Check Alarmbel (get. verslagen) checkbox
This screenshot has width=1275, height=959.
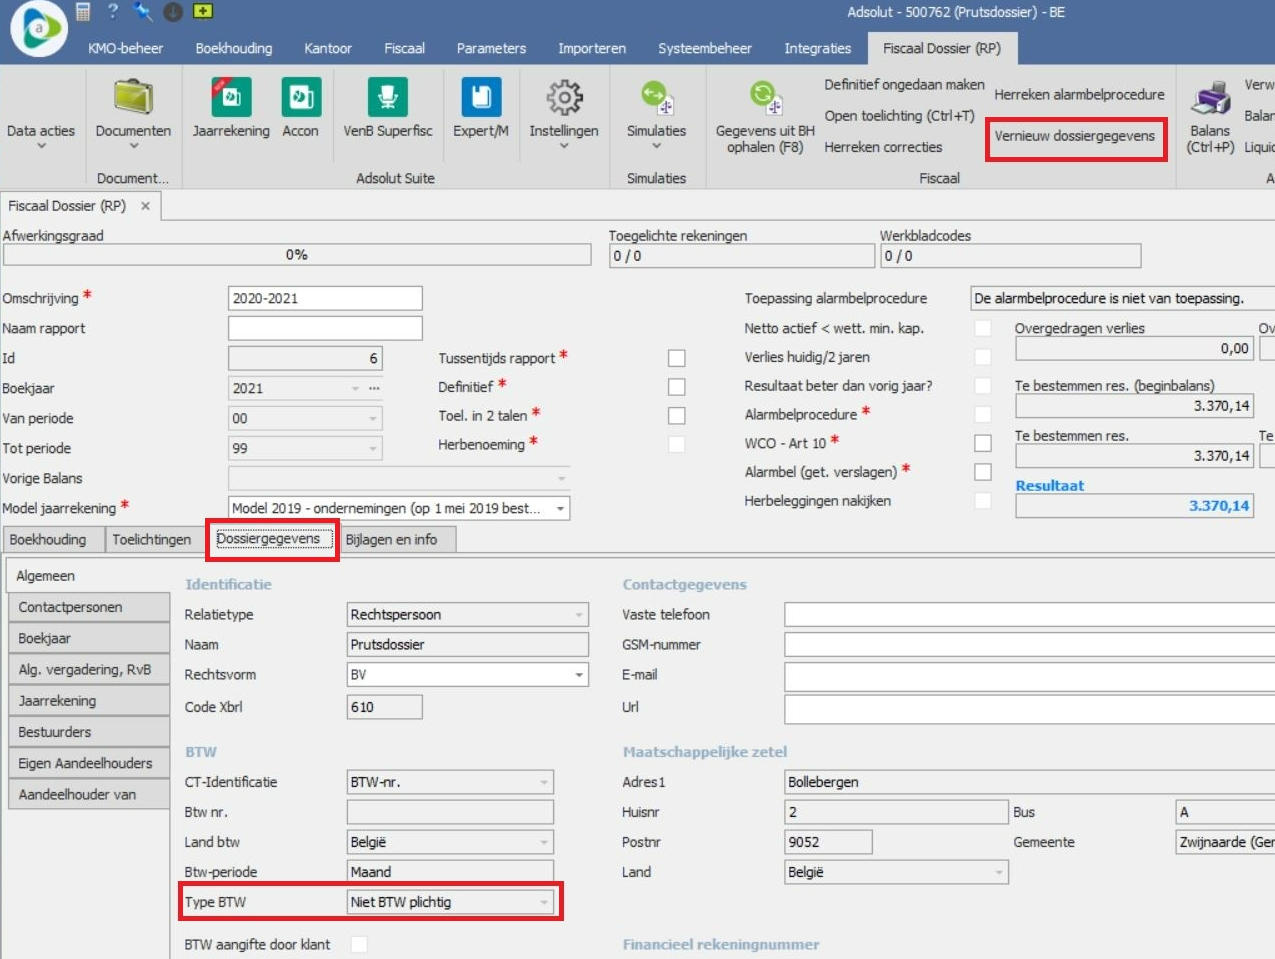click(983, 471)
